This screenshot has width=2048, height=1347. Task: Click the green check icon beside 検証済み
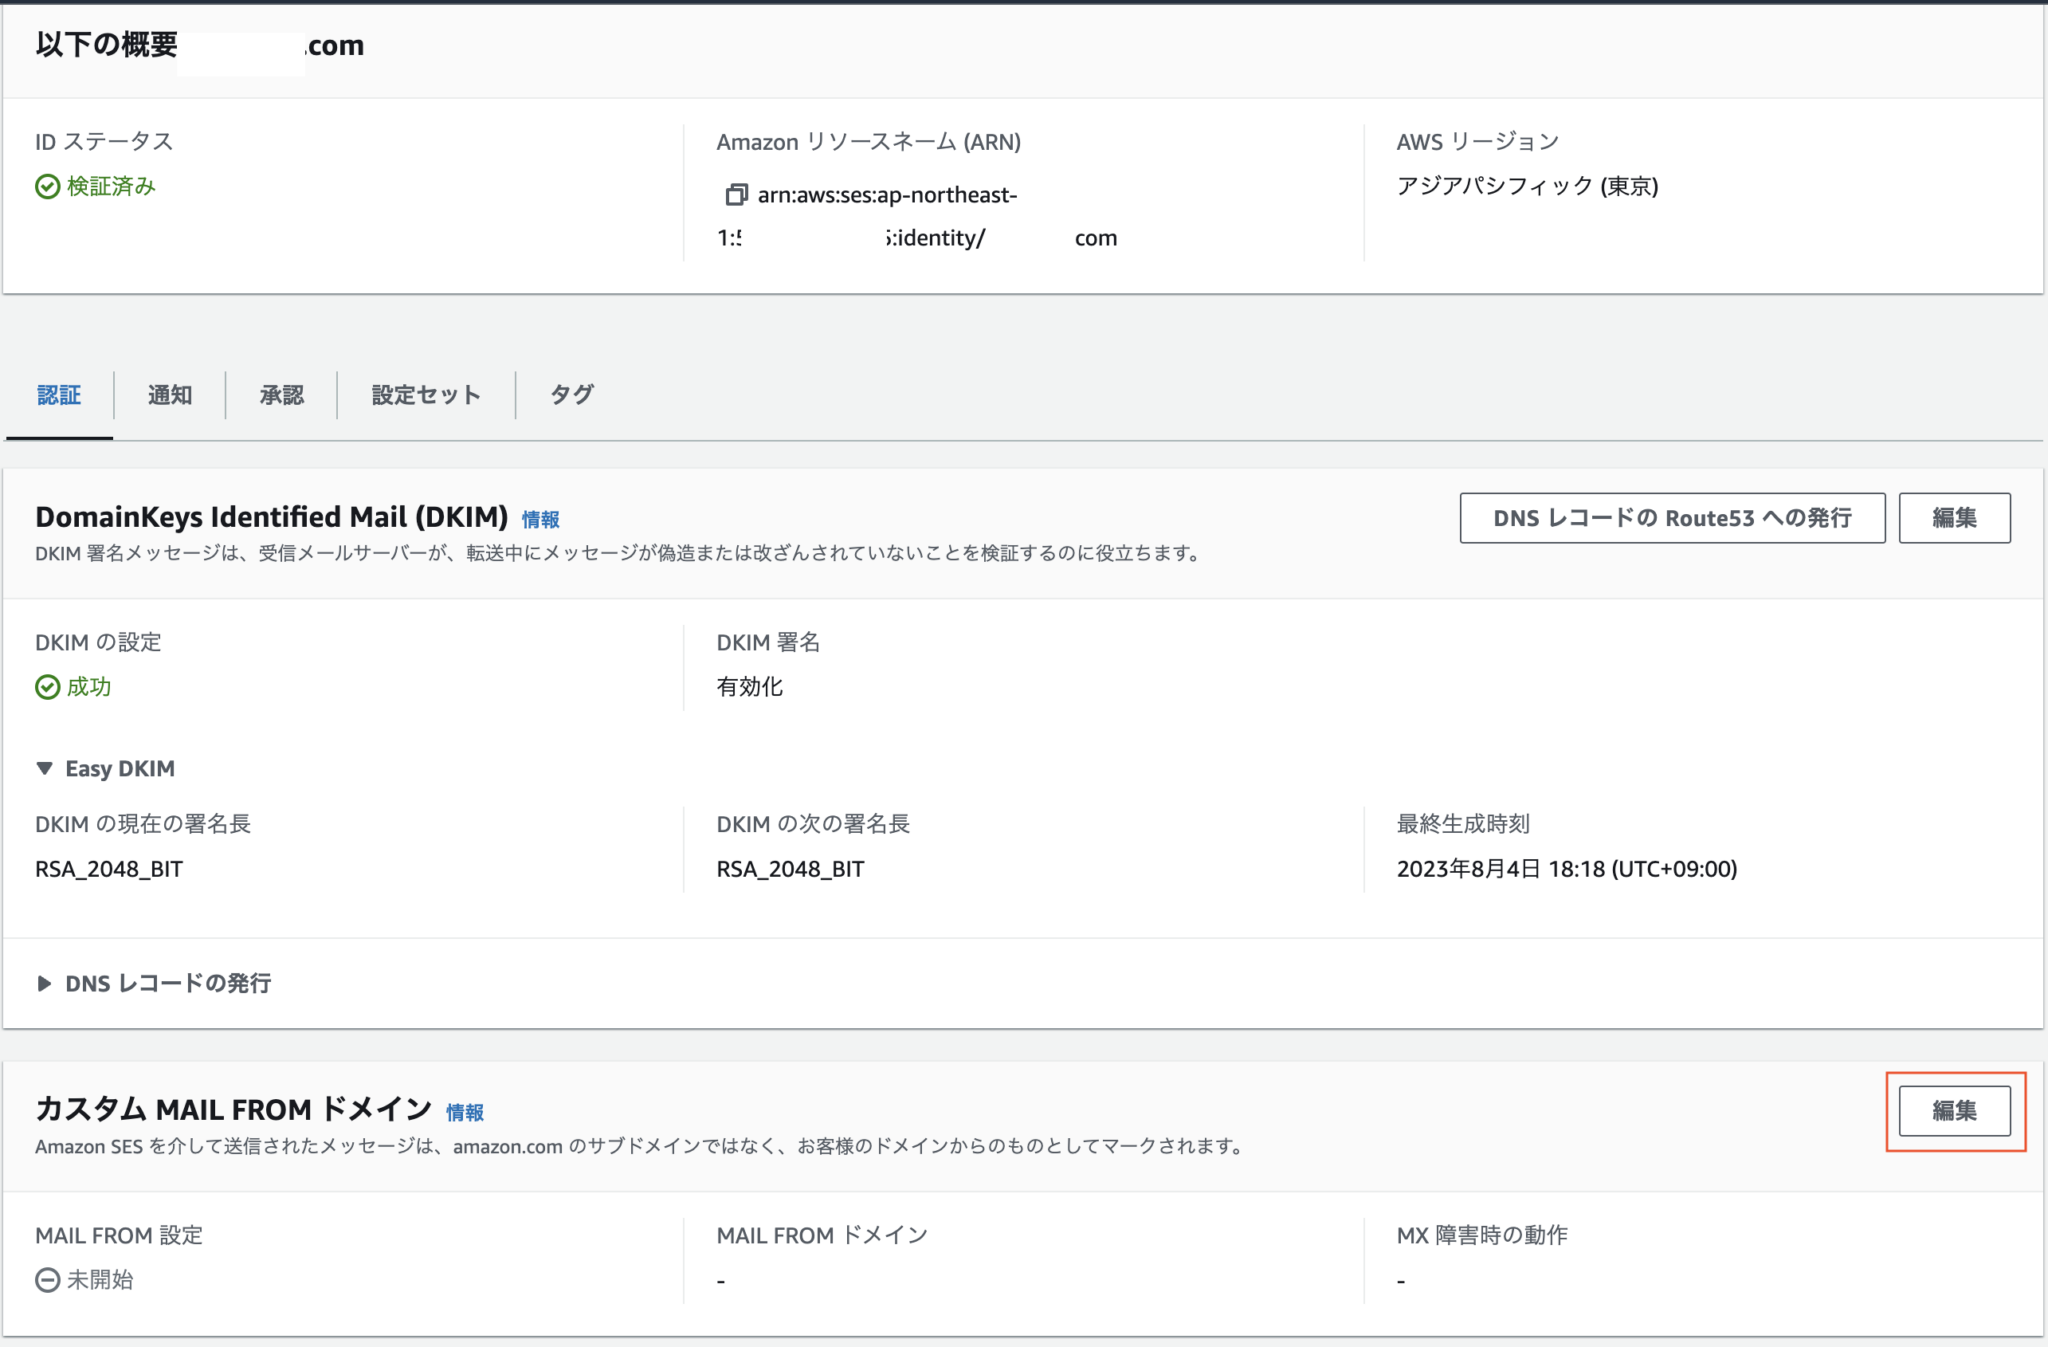[45, 186]
